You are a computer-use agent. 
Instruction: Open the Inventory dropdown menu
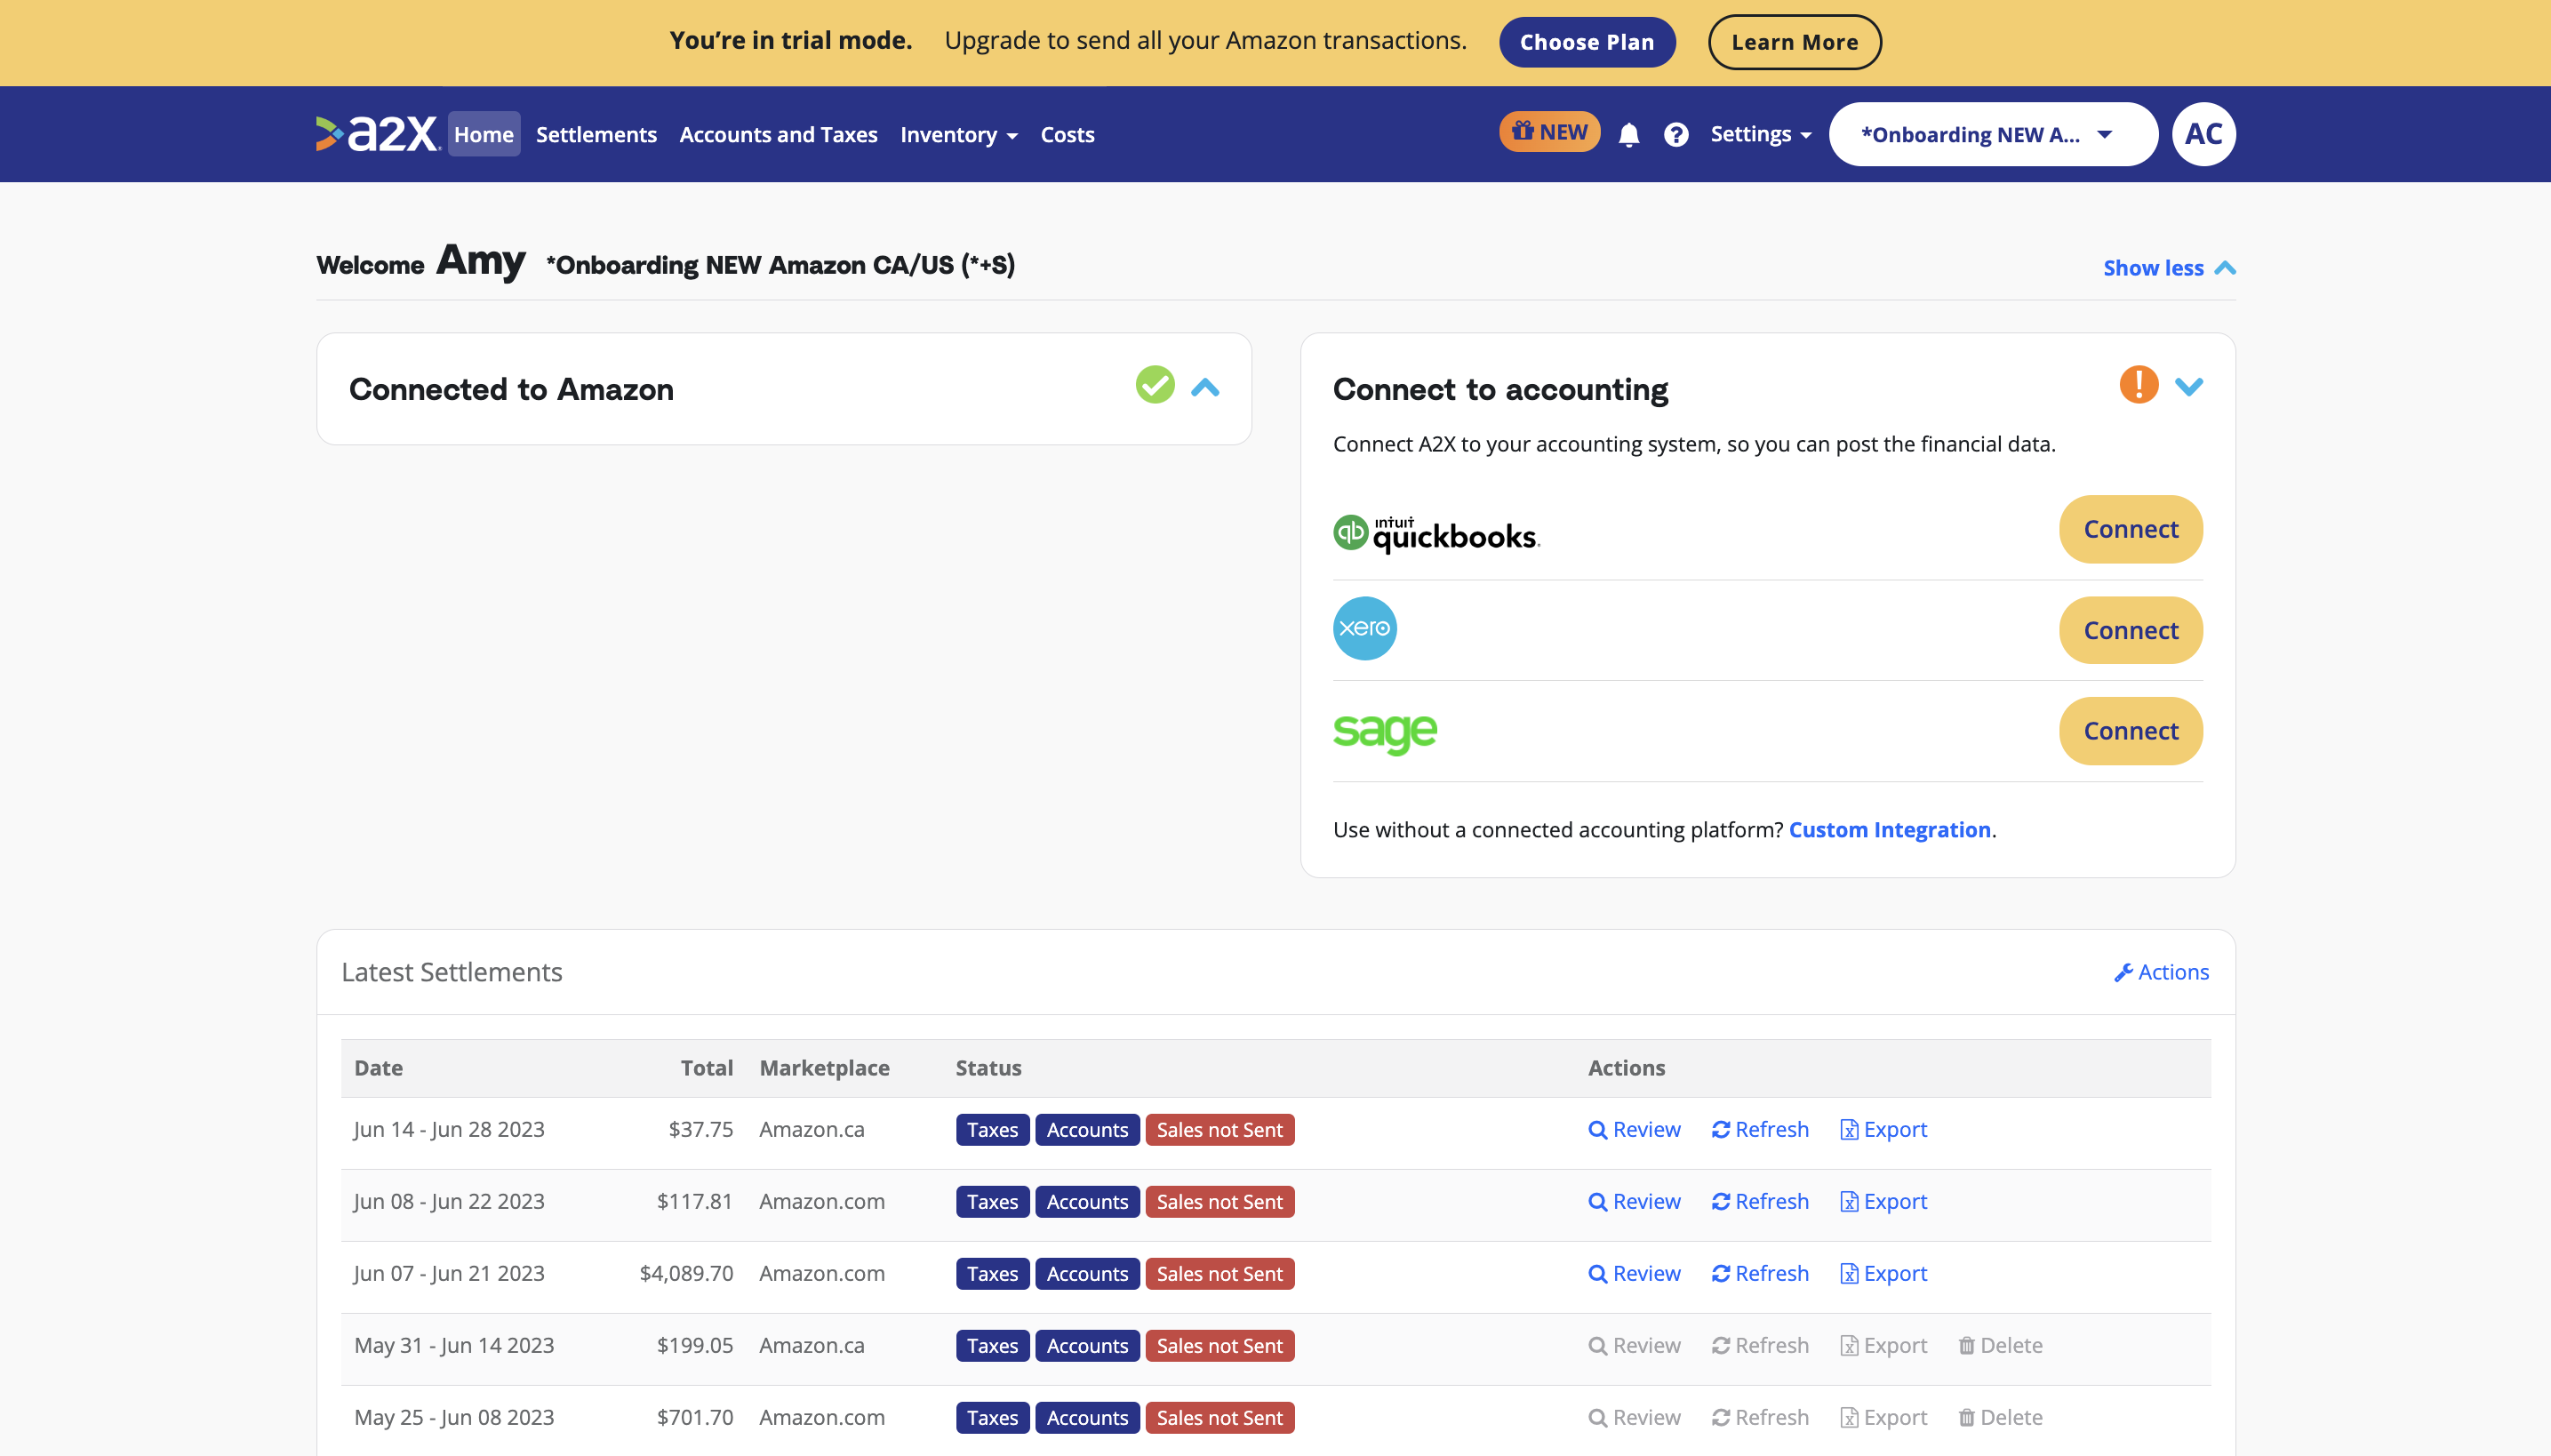pos(958,134)
